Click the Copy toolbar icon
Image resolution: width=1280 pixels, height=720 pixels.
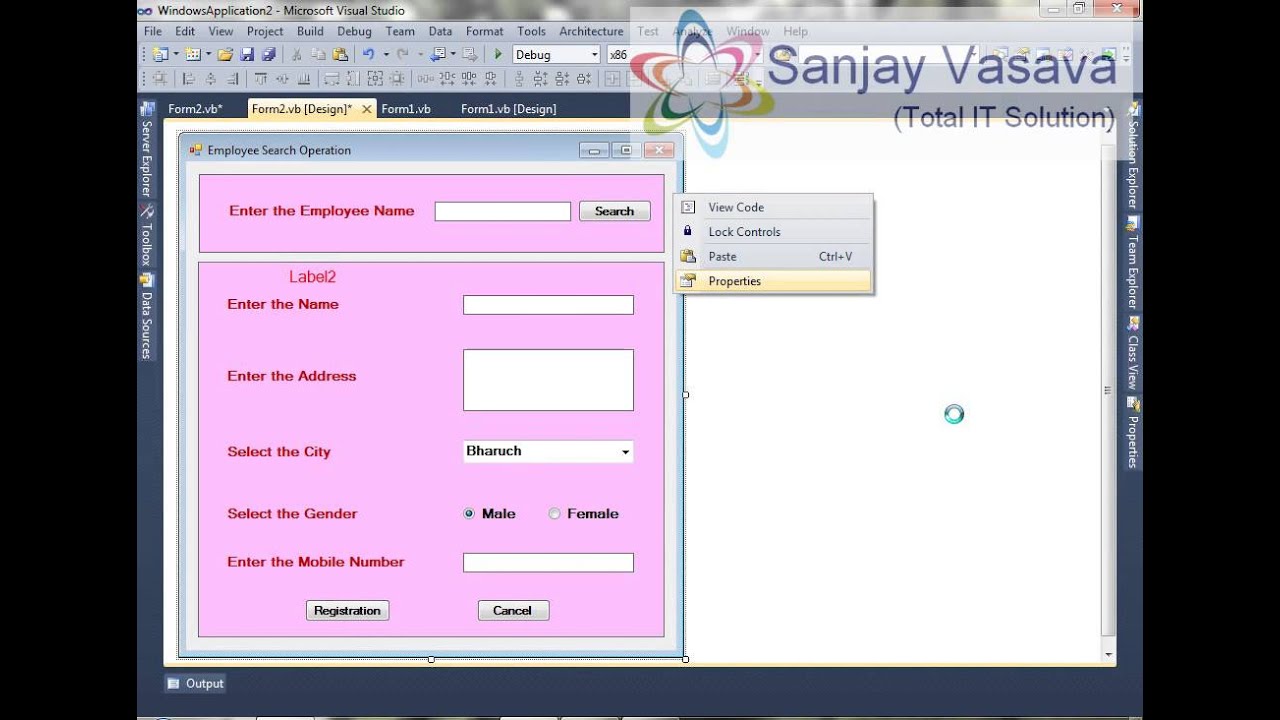[x=318, y=55]
